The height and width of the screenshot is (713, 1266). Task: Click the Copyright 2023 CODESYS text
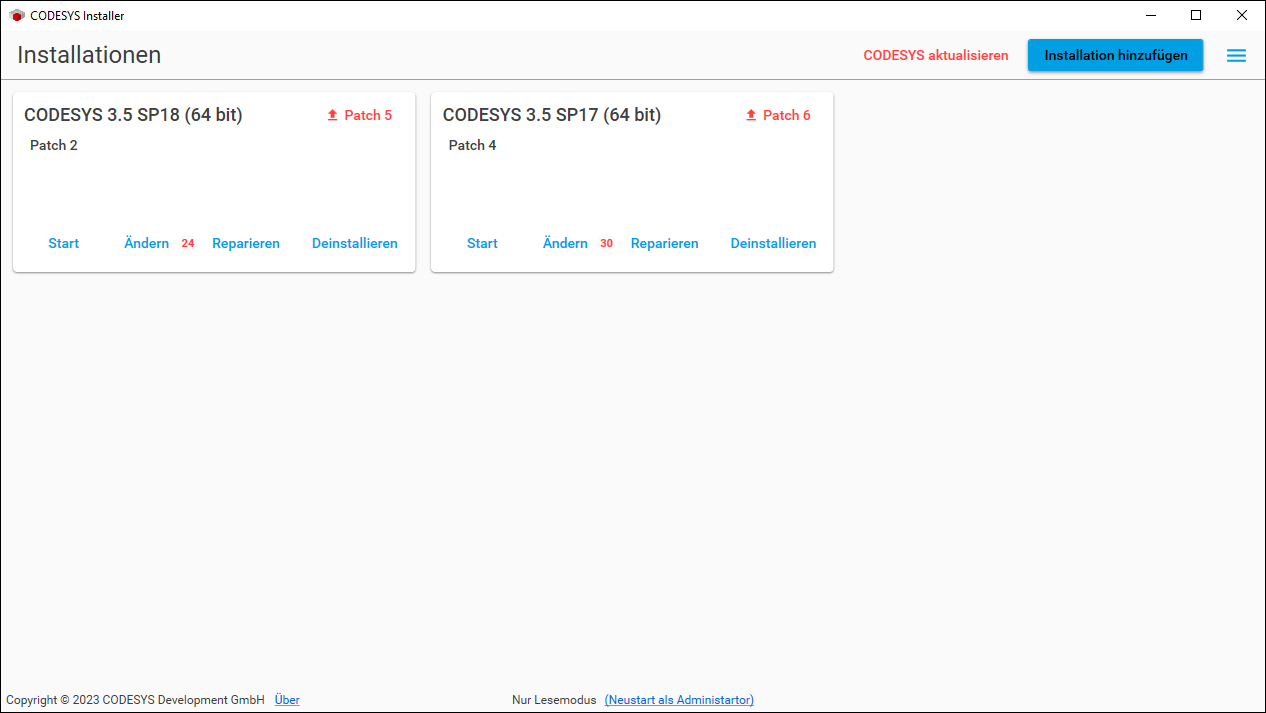point(135,700)
